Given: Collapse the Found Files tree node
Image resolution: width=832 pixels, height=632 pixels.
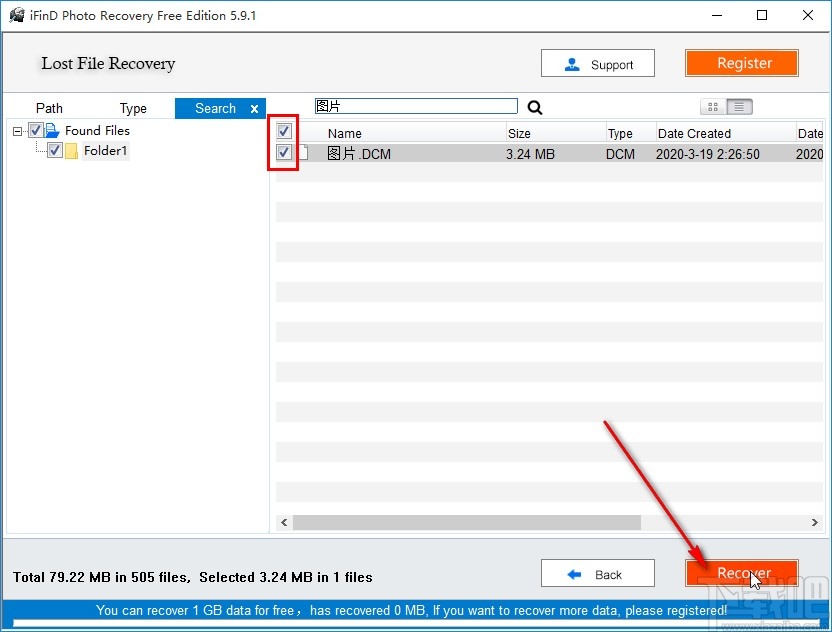Looking at the screenshot, I should click(x=18, y=131).
